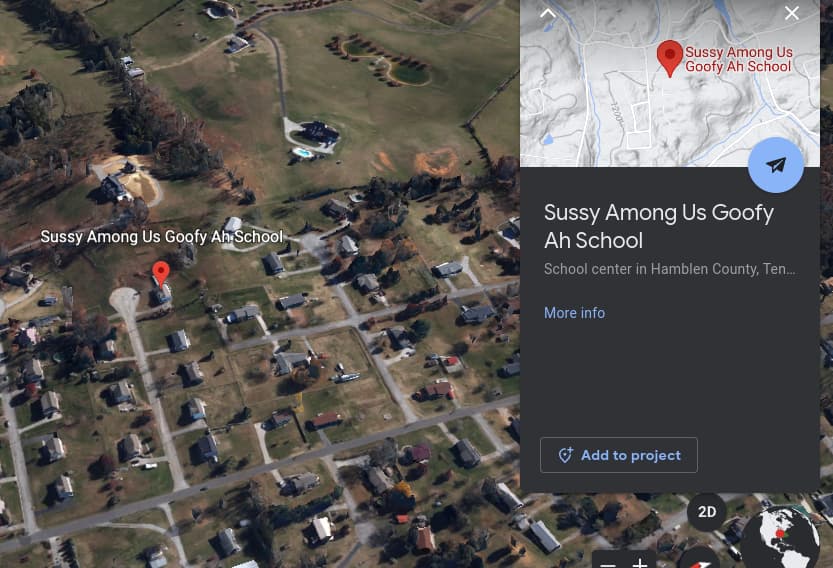Select the red pin on satellite imagery

[x=161, y=274]
